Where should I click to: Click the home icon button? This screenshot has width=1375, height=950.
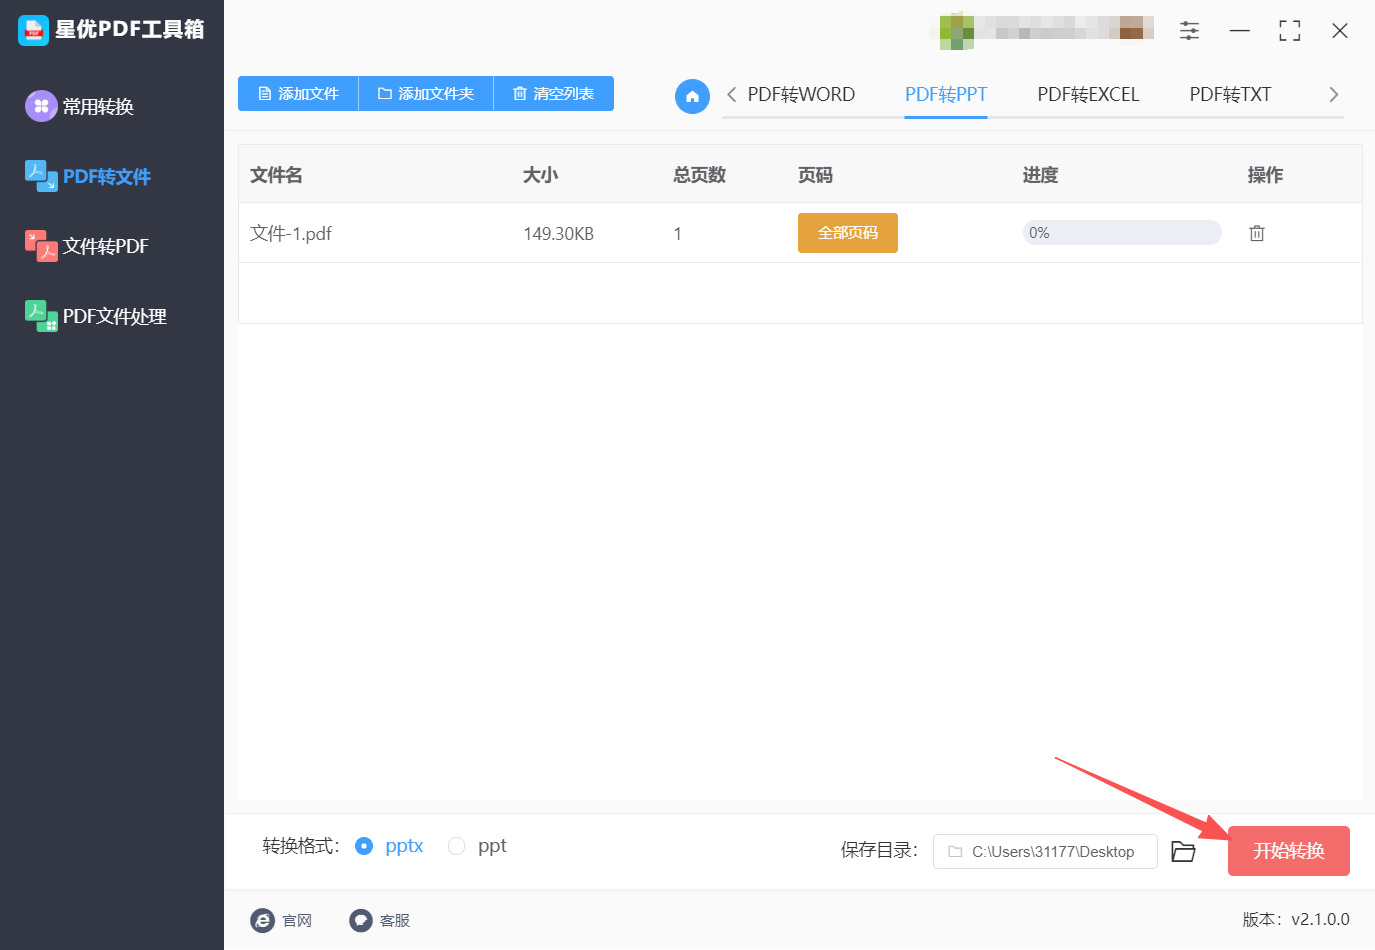pyautogui.click(x=692, y=96)
